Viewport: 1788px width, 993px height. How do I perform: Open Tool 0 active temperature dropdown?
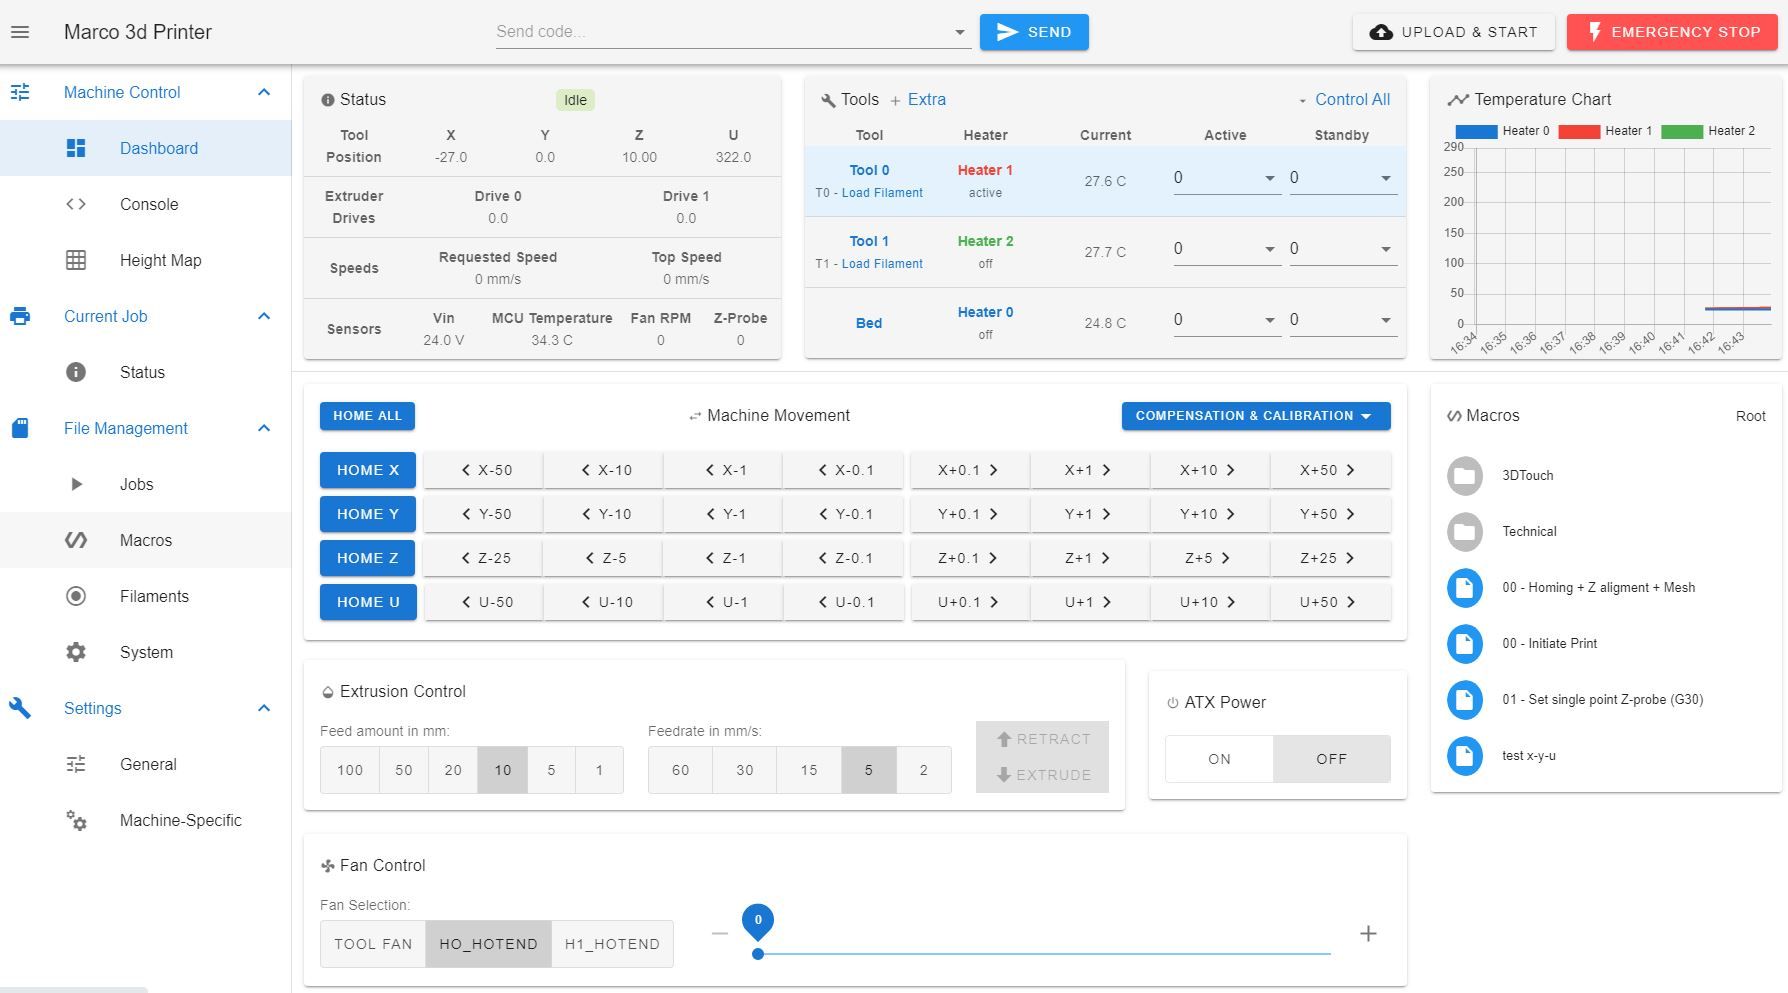[1269, 178]
